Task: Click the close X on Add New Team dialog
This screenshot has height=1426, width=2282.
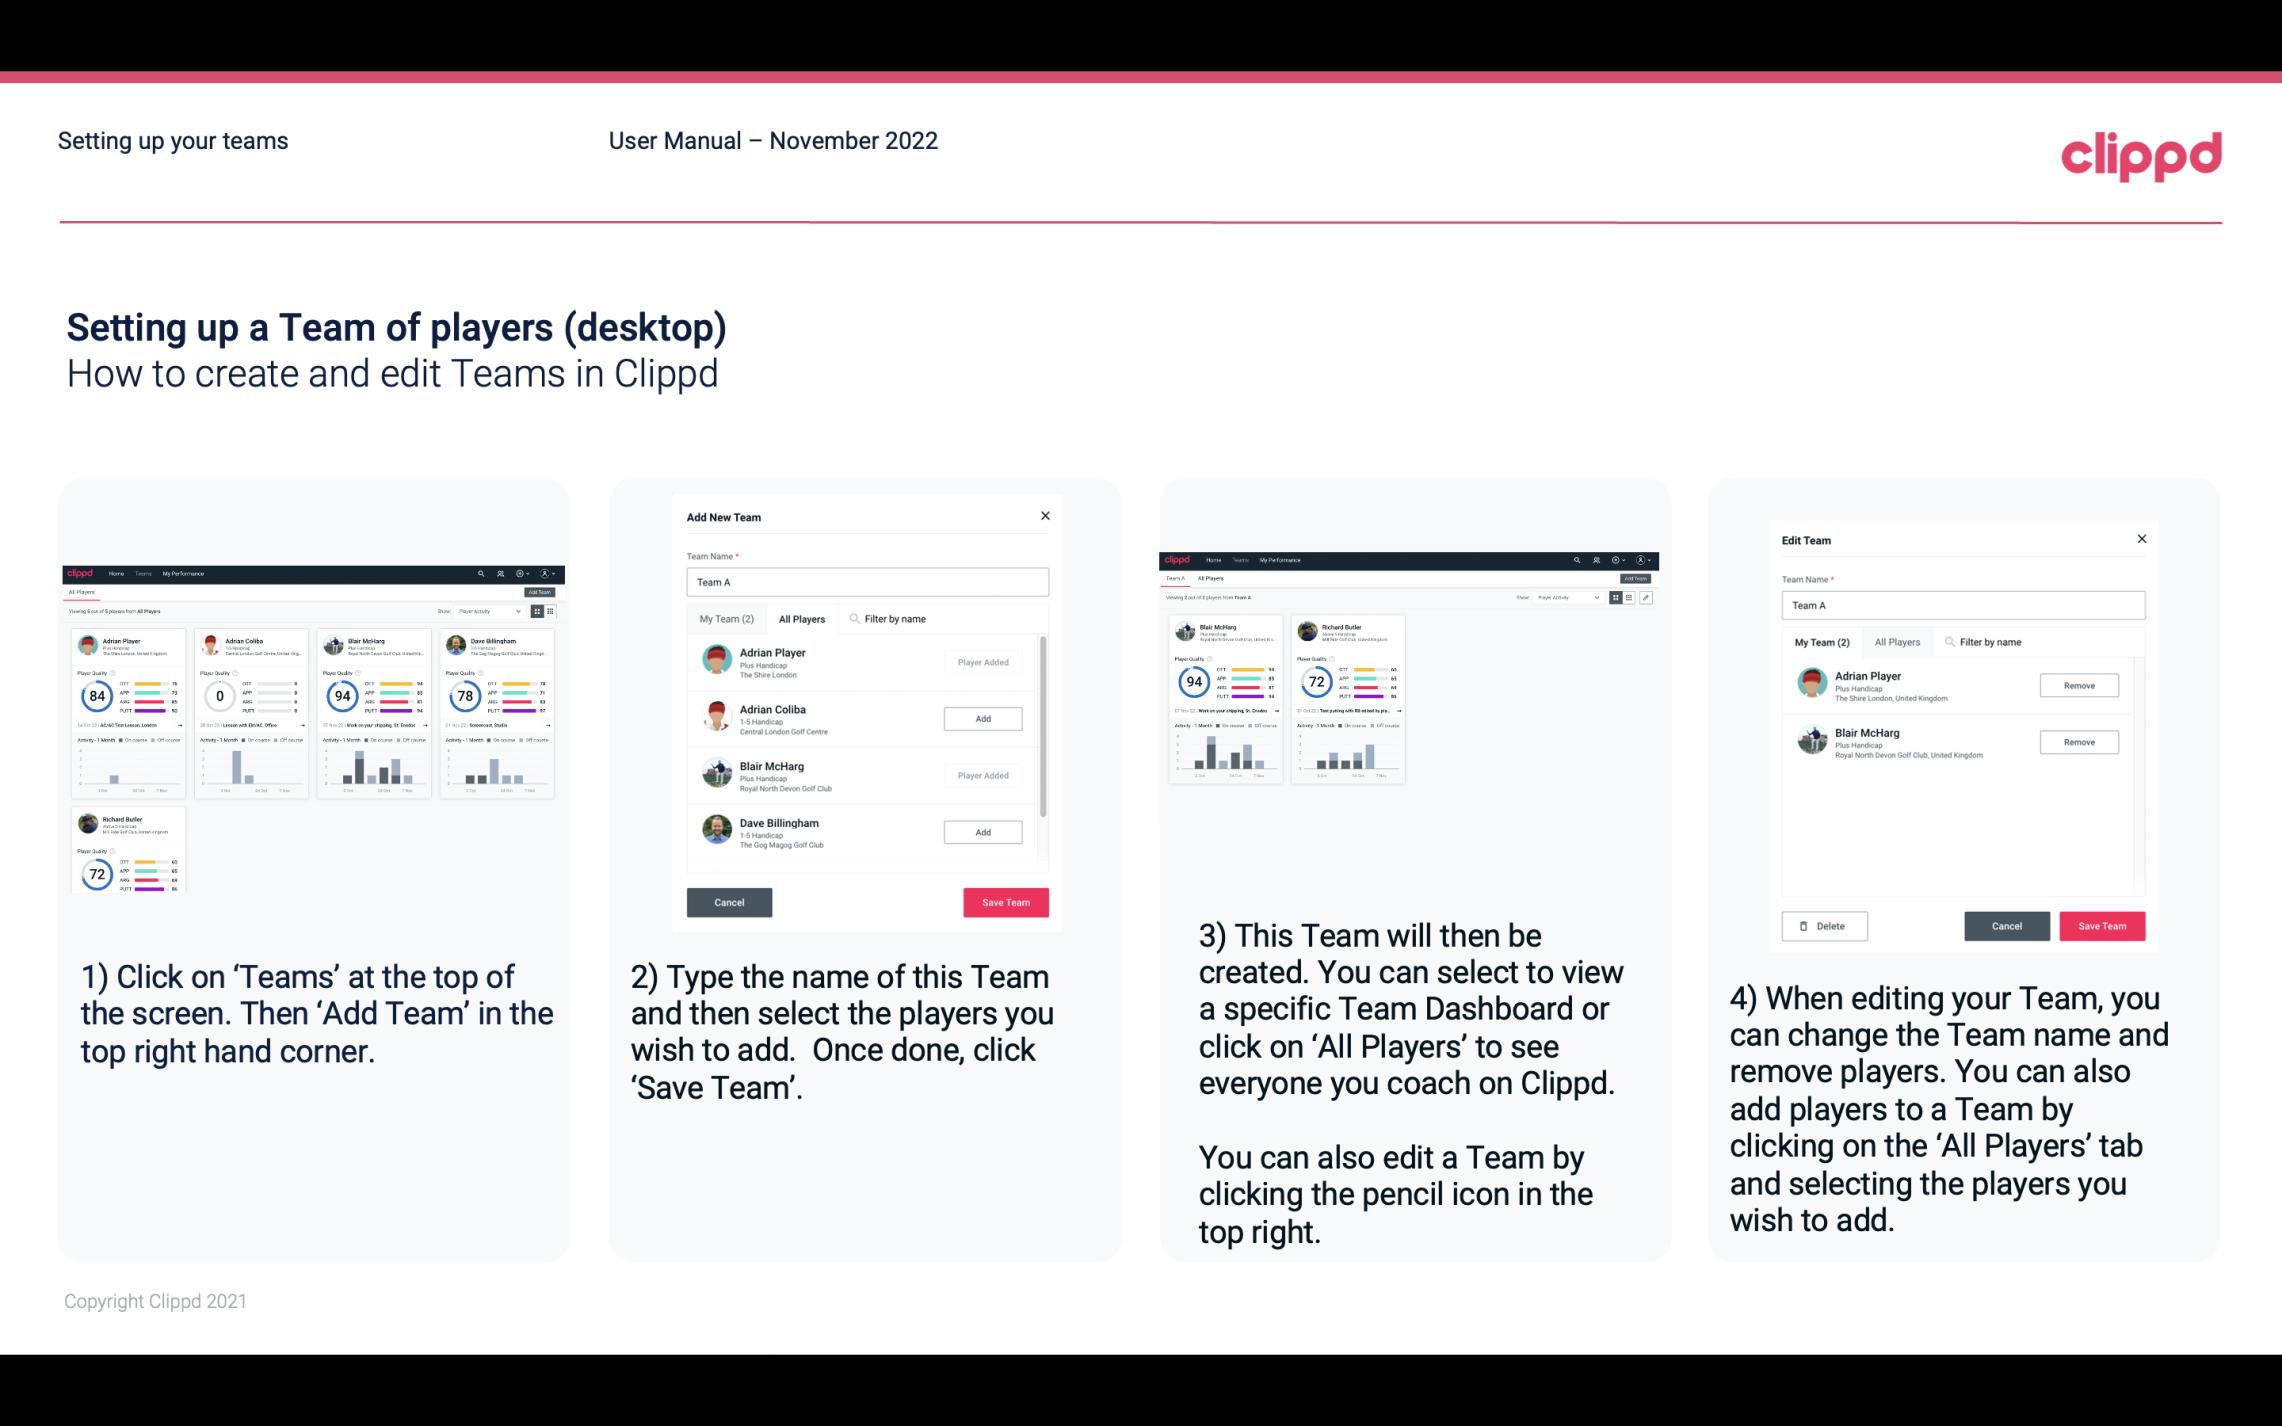Action: [x=1045, y=516]
